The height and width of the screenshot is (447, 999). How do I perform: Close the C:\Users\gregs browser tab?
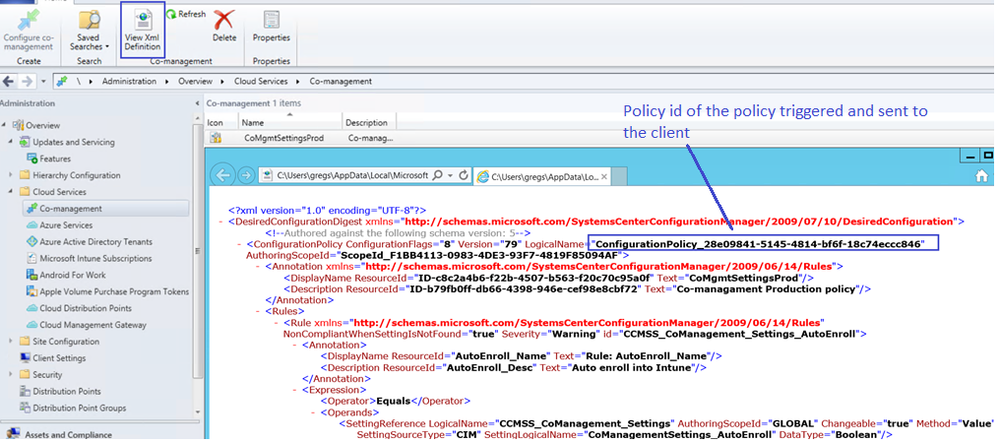tap(604, 176)
